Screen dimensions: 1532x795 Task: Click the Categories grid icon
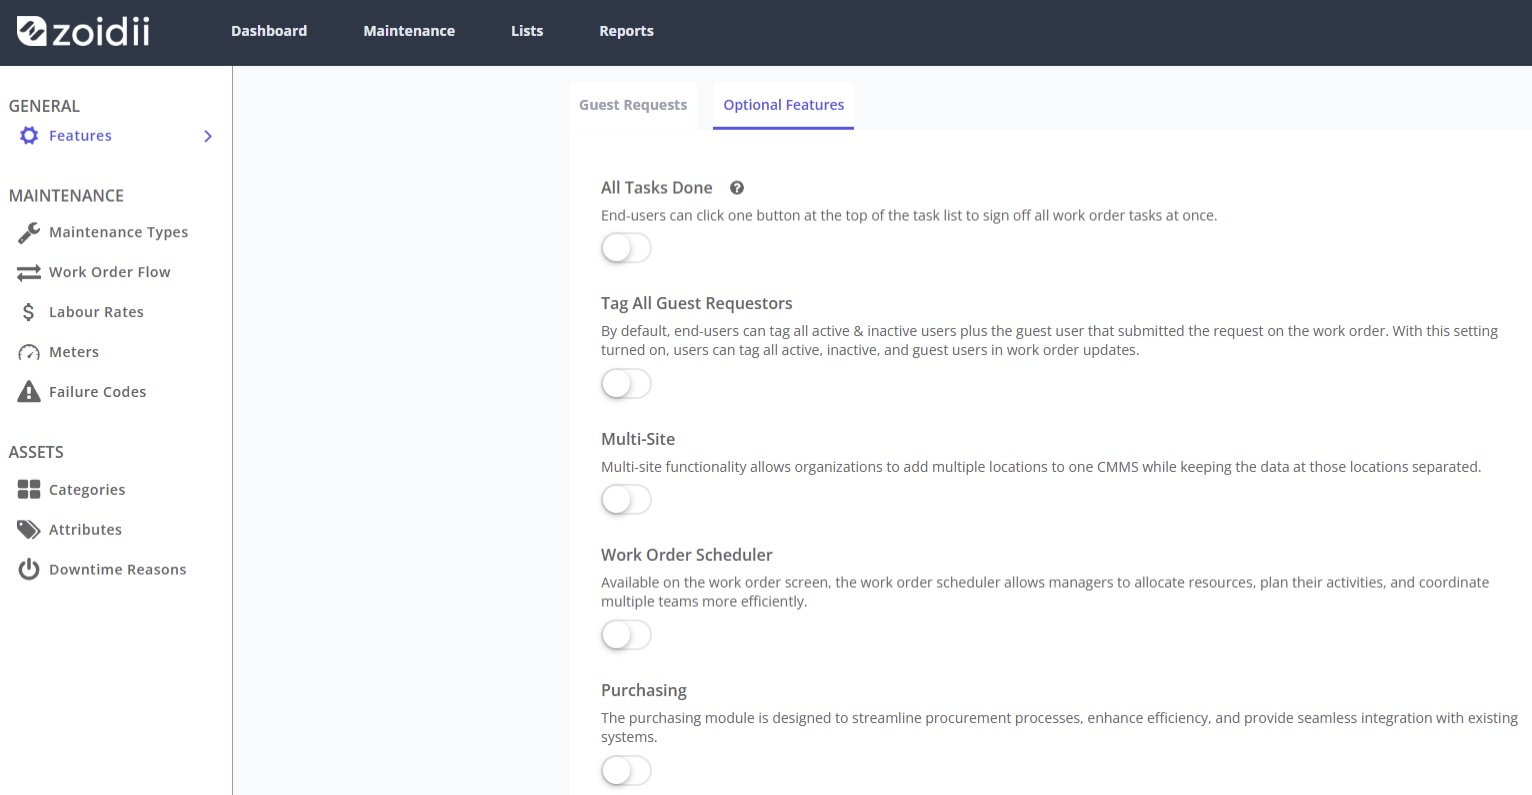[29, 490]
